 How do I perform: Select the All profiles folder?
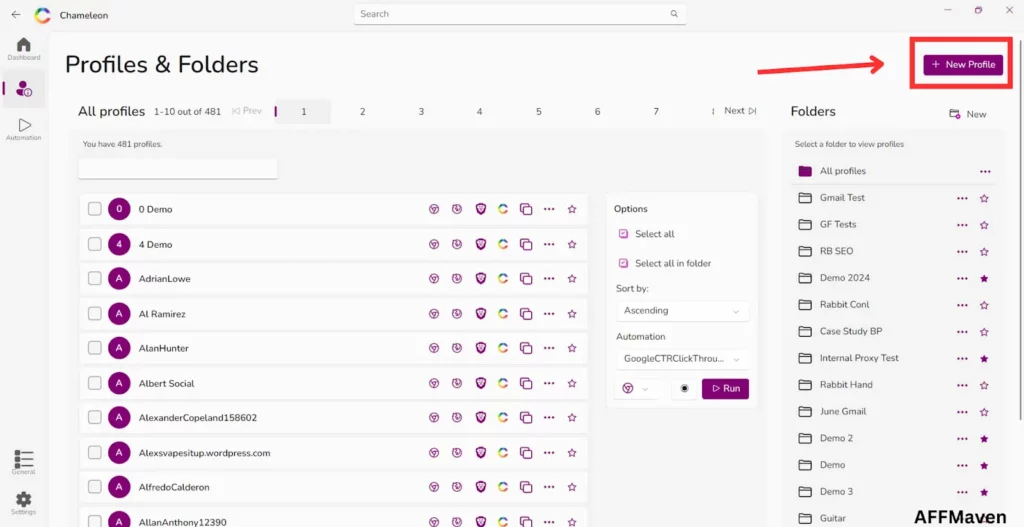(842, 171)
